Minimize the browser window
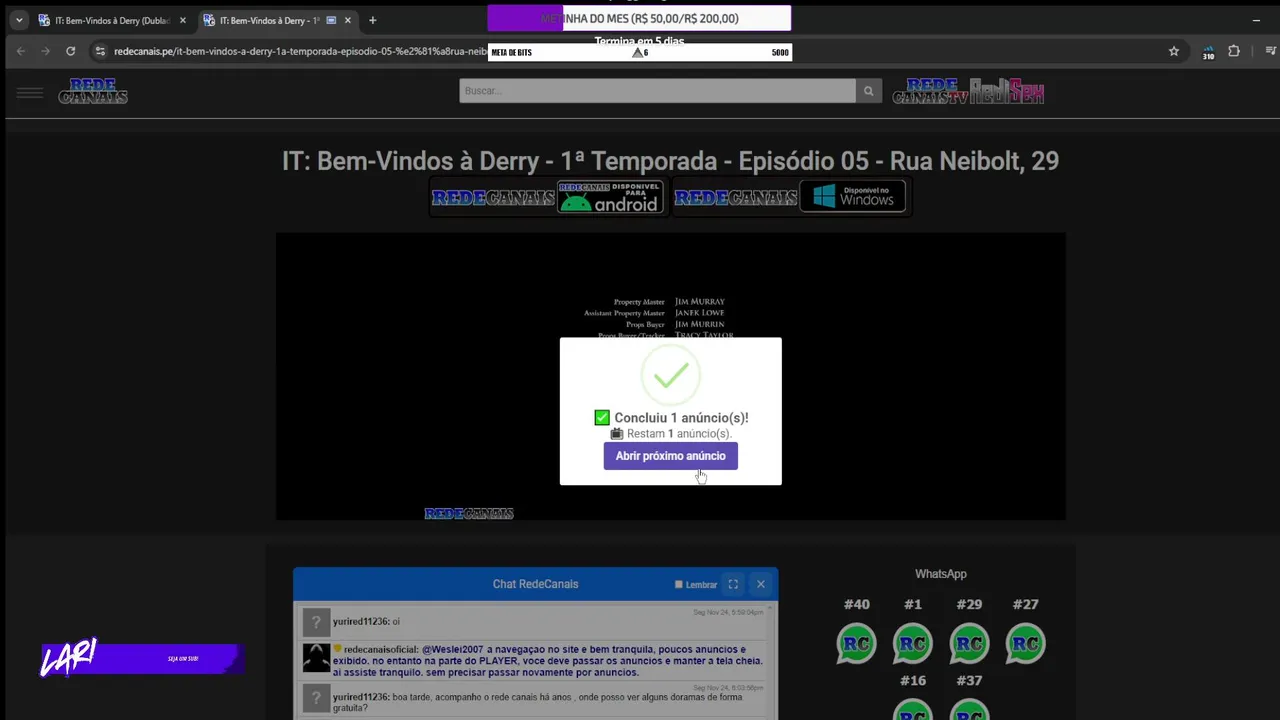Image resolution: width=1280 pixels, height=720 pixels. (1256, 20)
